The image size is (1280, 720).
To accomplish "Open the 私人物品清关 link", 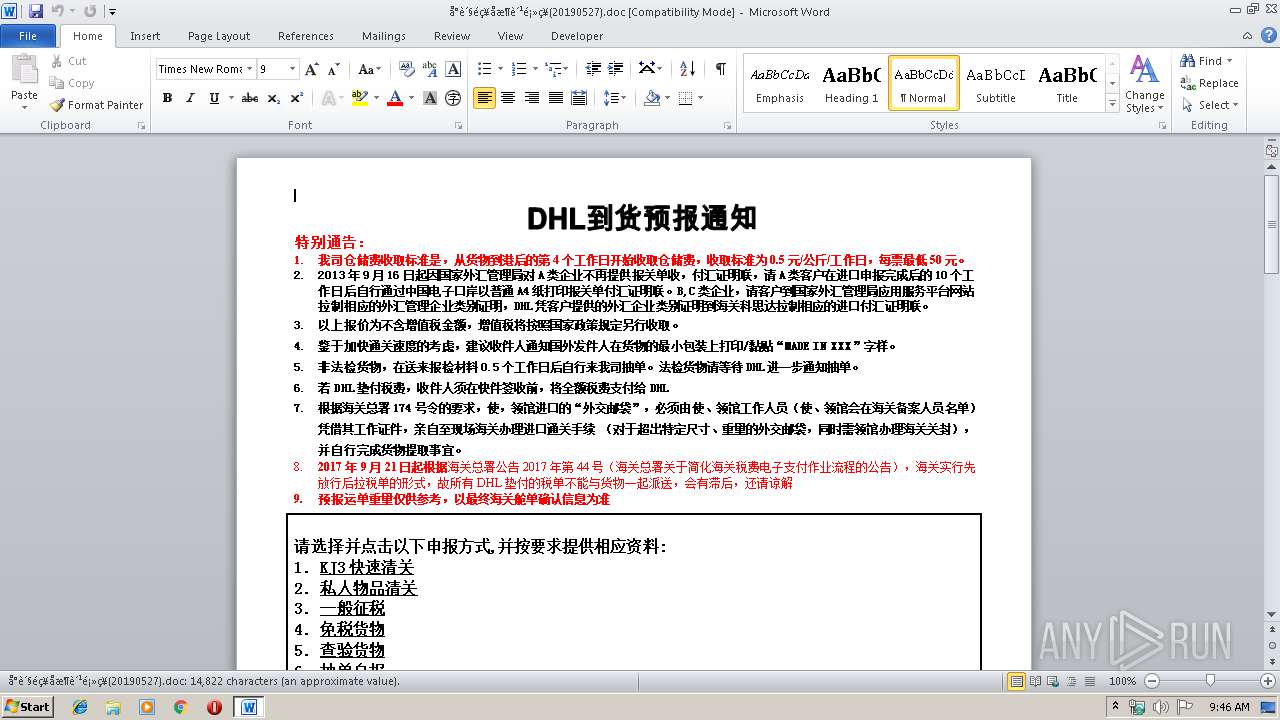I will (x=368, y=588).
